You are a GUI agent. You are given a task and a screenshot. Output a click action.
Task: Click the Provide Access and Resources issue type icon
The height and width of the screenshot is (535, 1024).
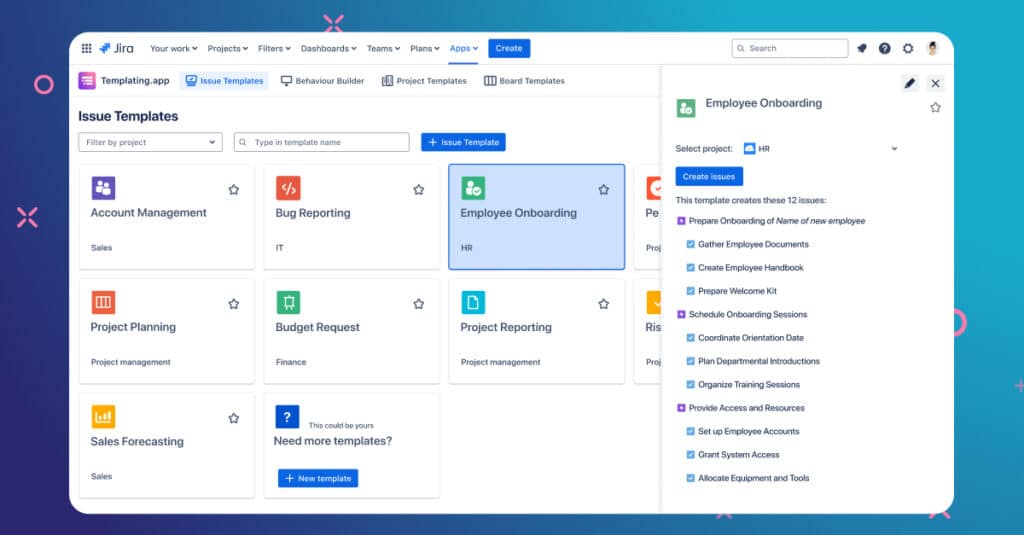(681, 408)
